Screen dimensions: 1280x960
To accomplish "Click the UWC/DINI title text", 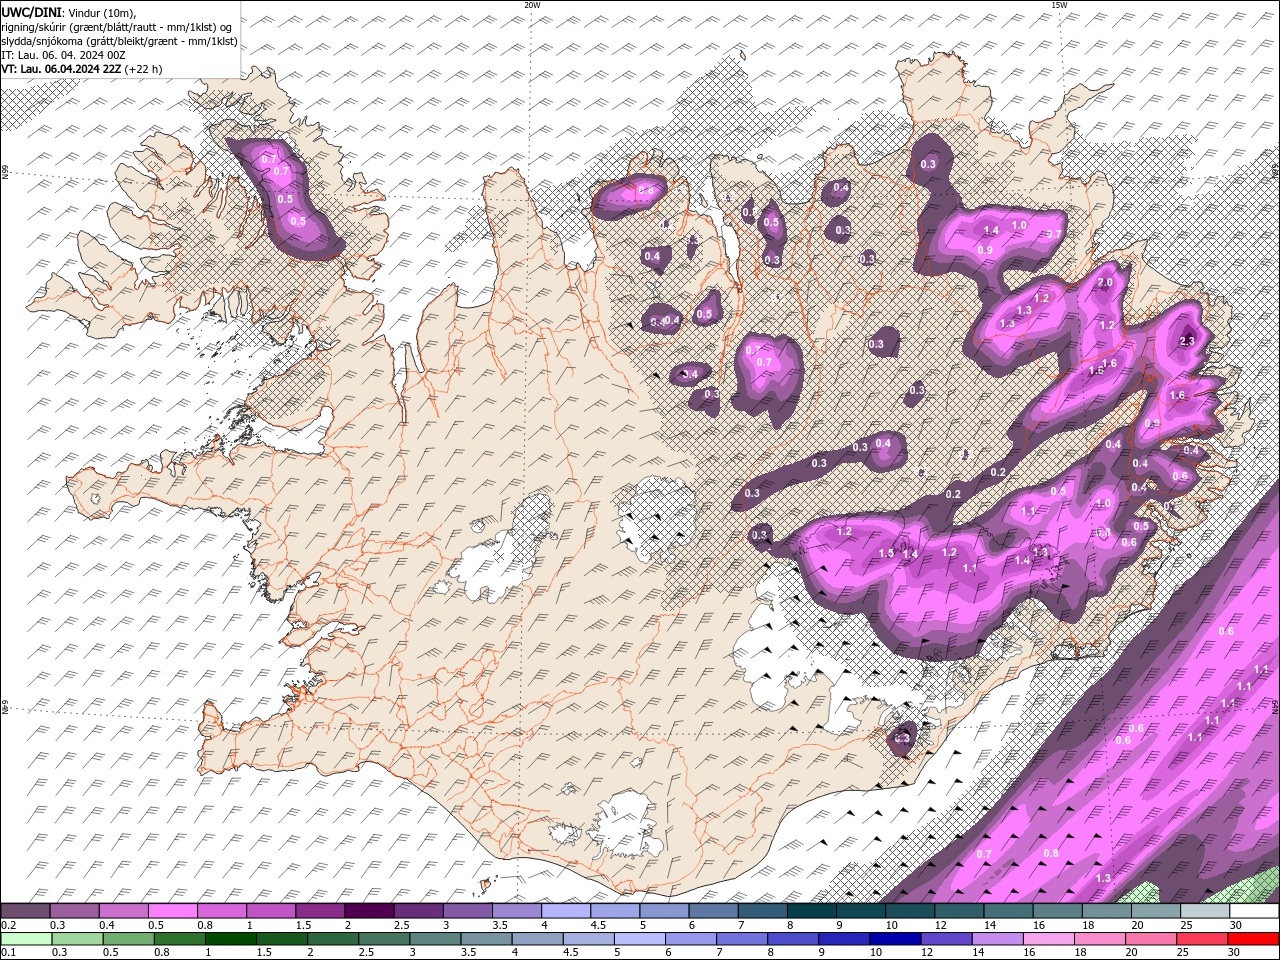I will (x=31, y=11).
